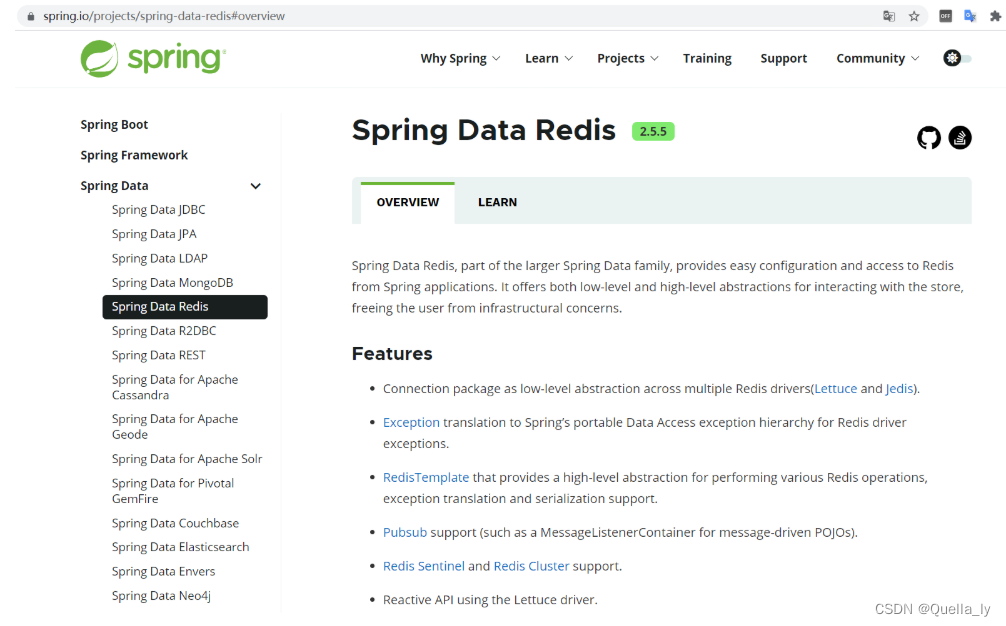Click the translate page icon in address bar
Screen dimensions: 1006x626
(x=889, y=16)
